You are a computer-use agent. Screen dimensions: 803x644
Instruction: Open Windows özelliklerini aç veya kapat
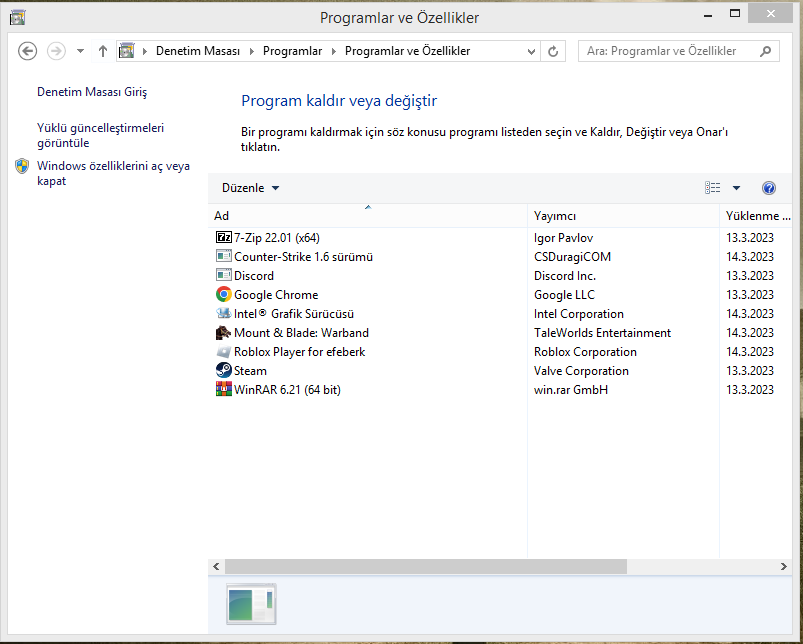(x=113, y=173)
